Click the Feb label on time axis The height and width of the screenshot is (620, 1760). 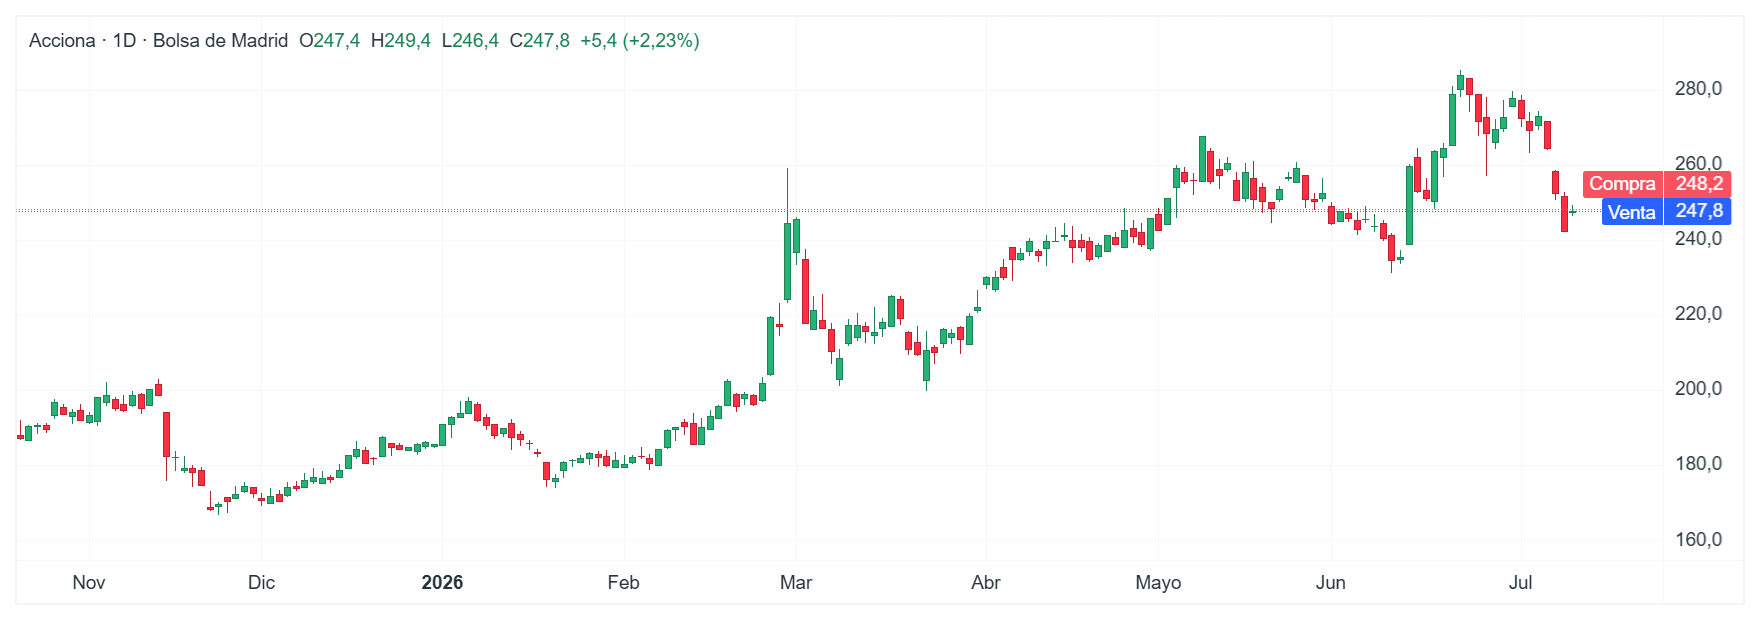pos(623,583)
